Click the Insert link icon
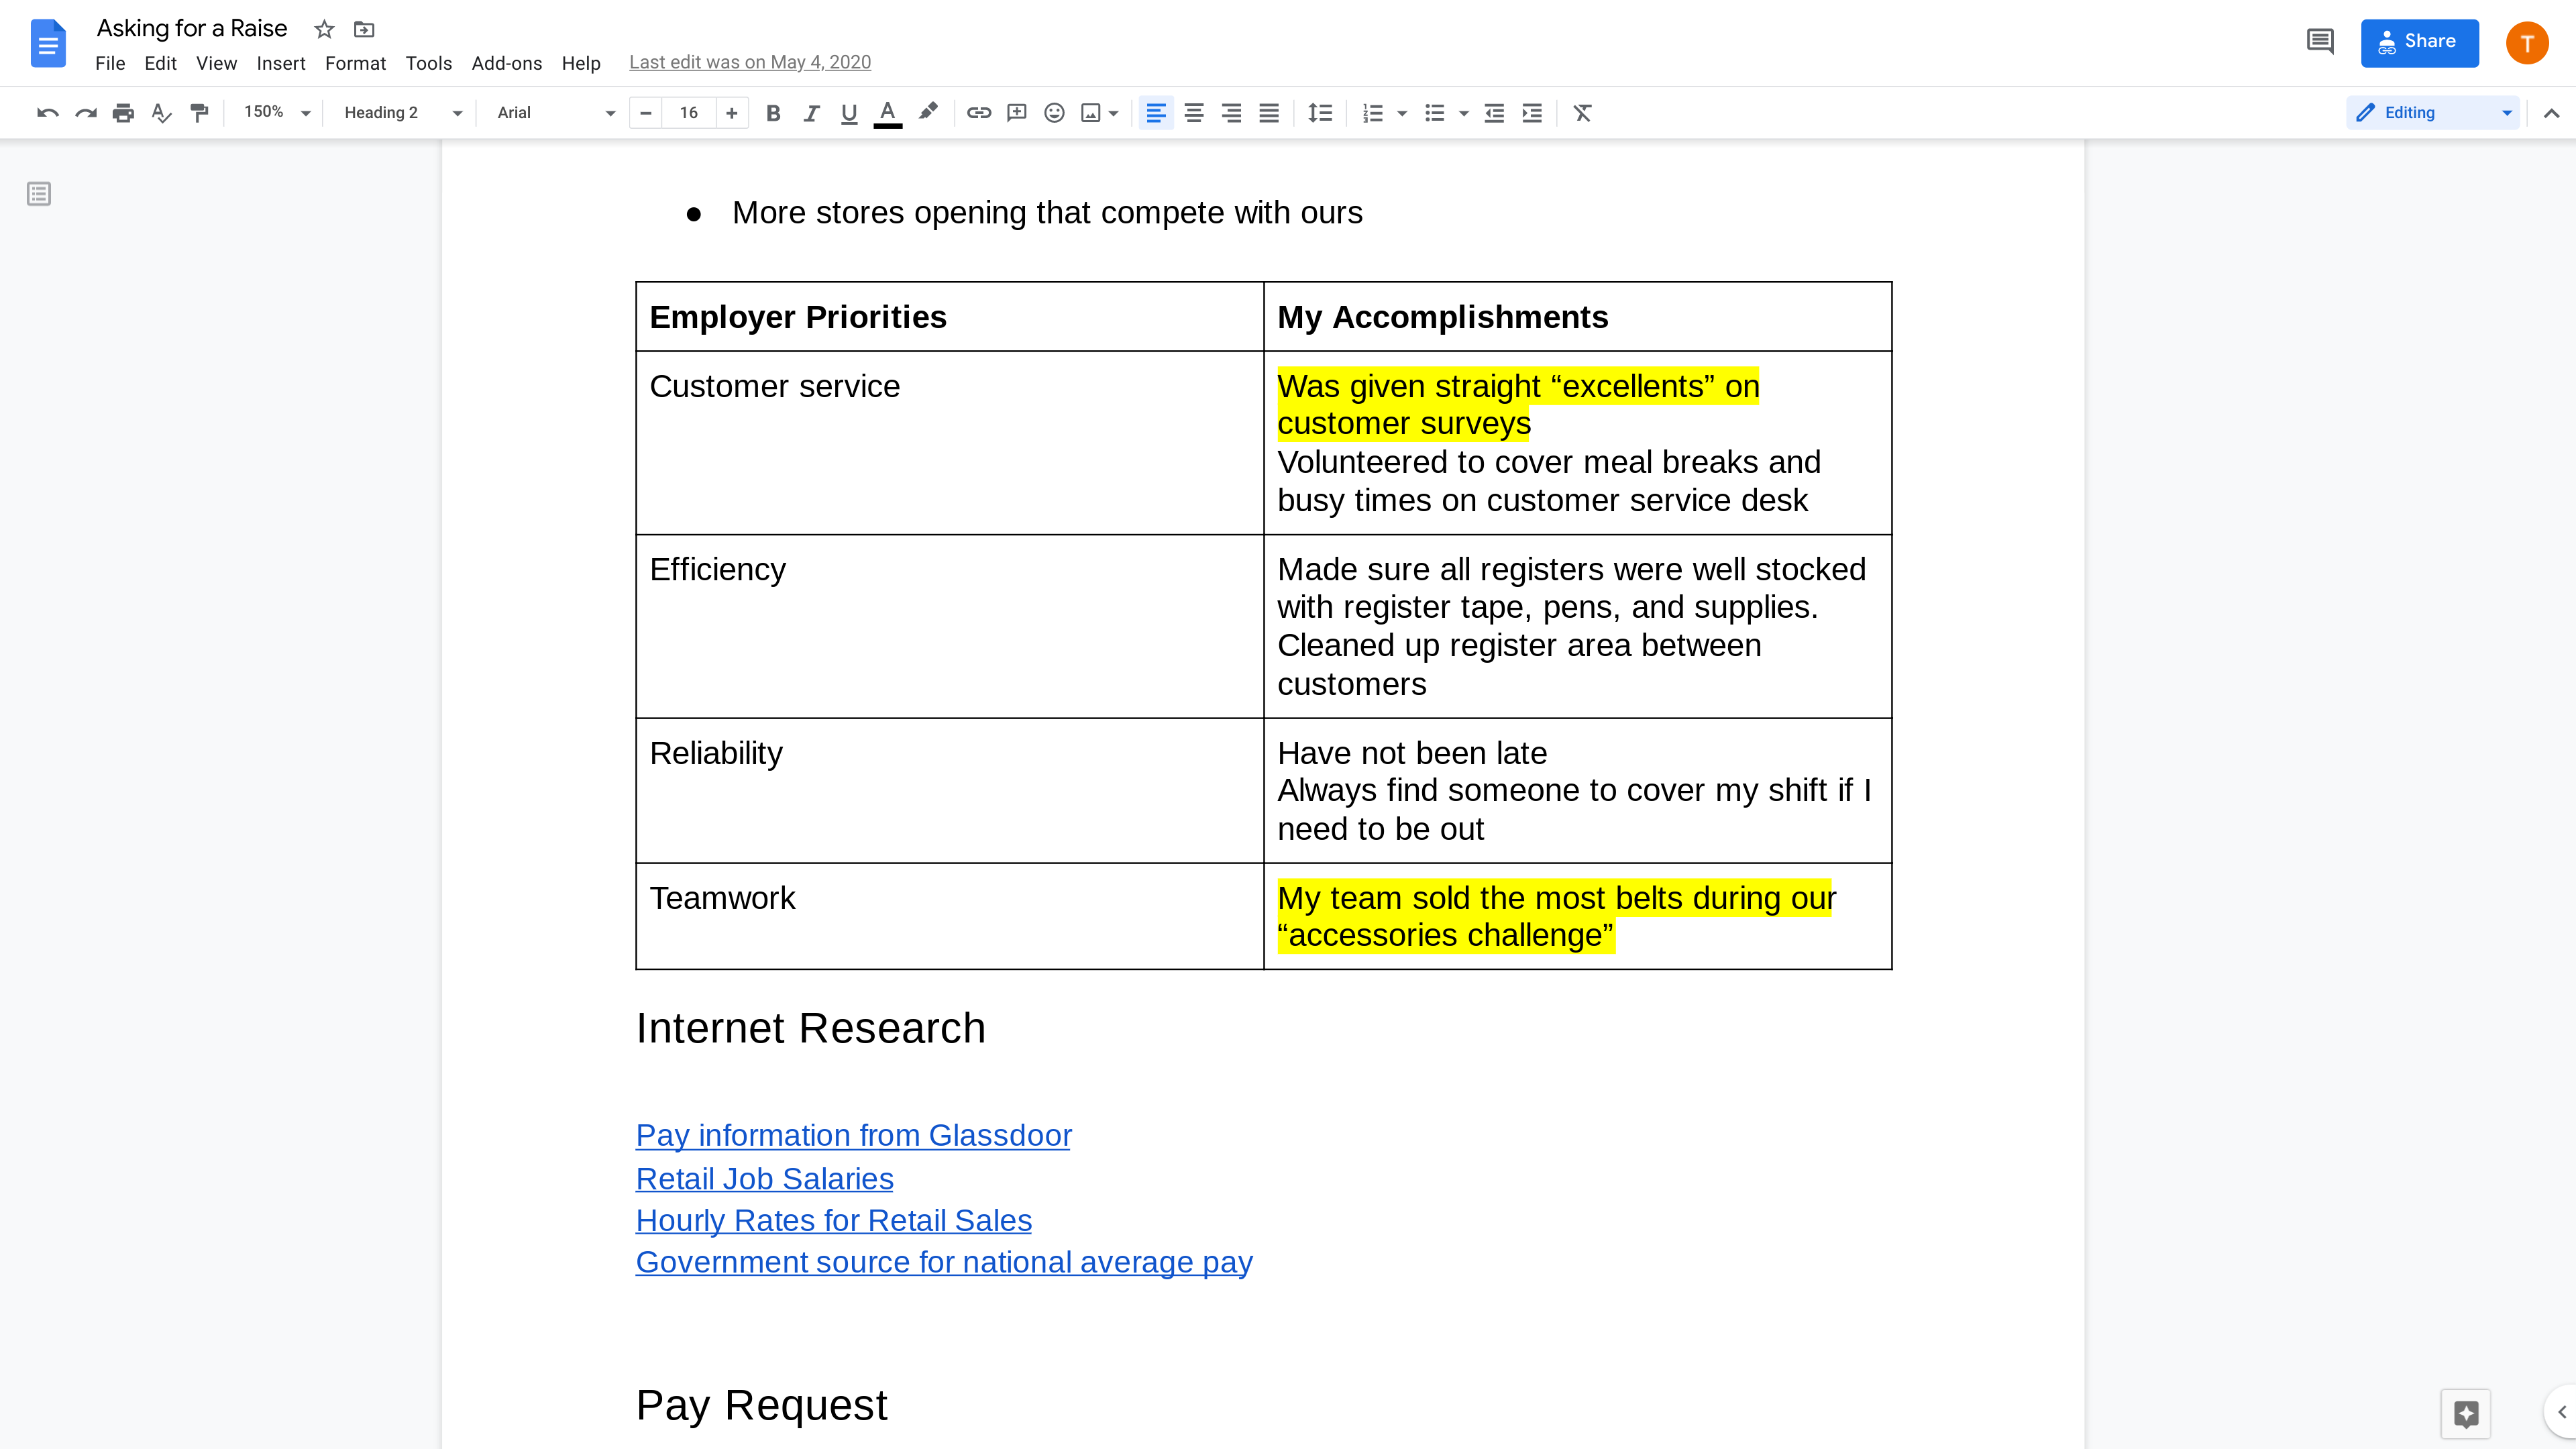 pos(978,113)
